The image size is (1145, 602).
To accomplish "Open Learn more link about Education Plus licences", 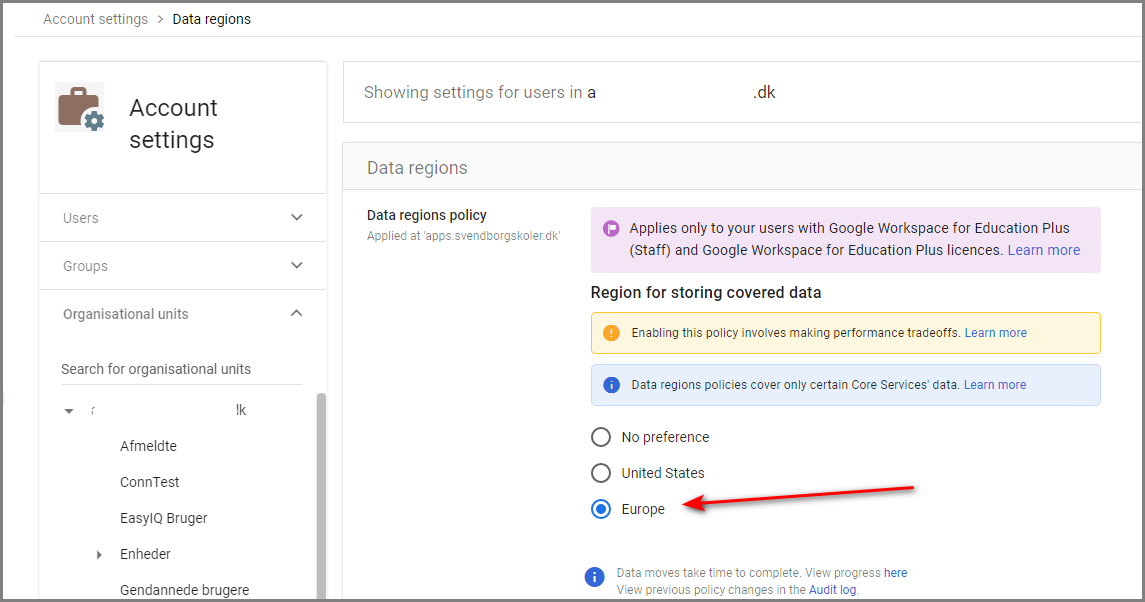I will 1043,250.
